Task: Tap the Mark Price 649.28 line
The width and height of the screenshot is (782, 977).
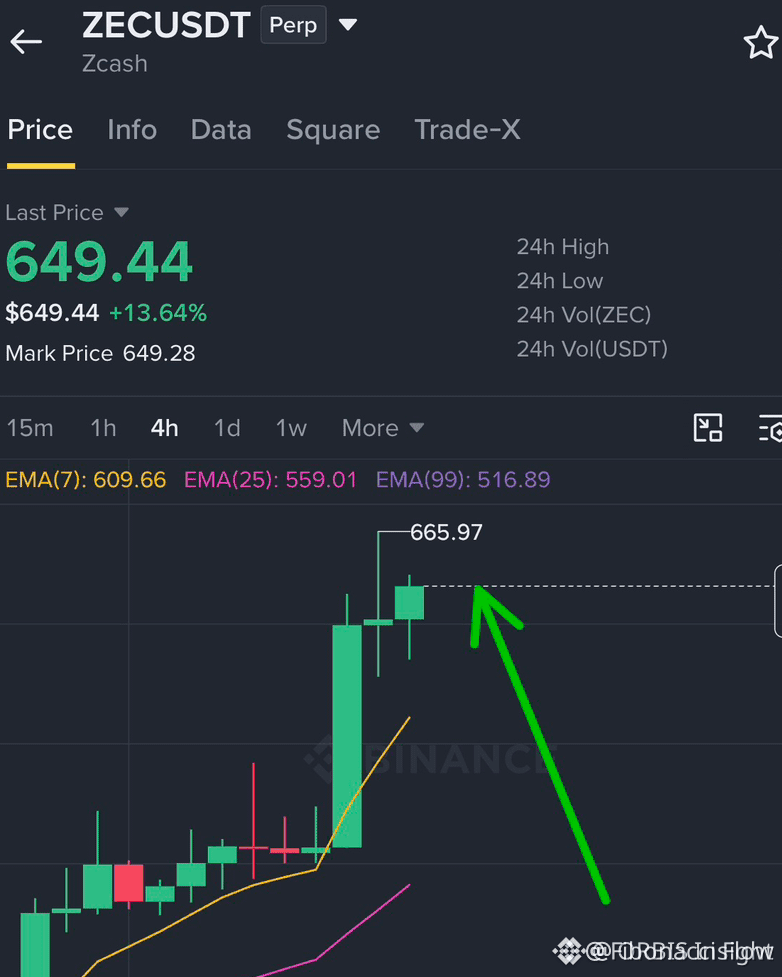Action: [100, 353]
